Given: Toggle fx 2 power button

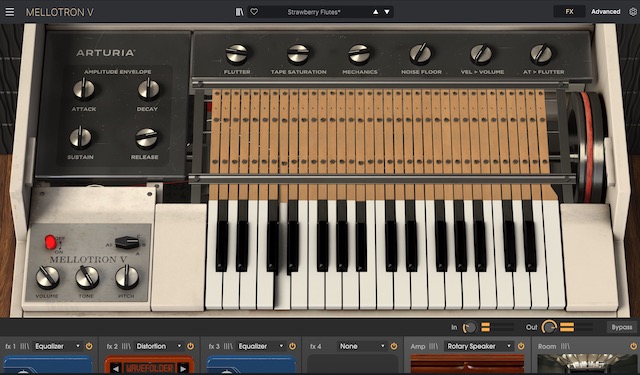Looking at the screenshot, I should [x=191, y=346].
